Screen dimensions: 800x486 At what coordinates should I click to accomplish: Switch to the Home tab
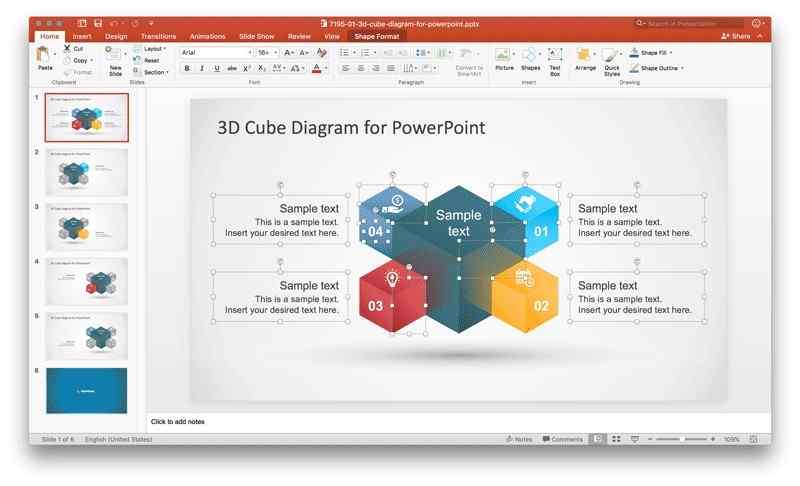click(x=49, y=36)
